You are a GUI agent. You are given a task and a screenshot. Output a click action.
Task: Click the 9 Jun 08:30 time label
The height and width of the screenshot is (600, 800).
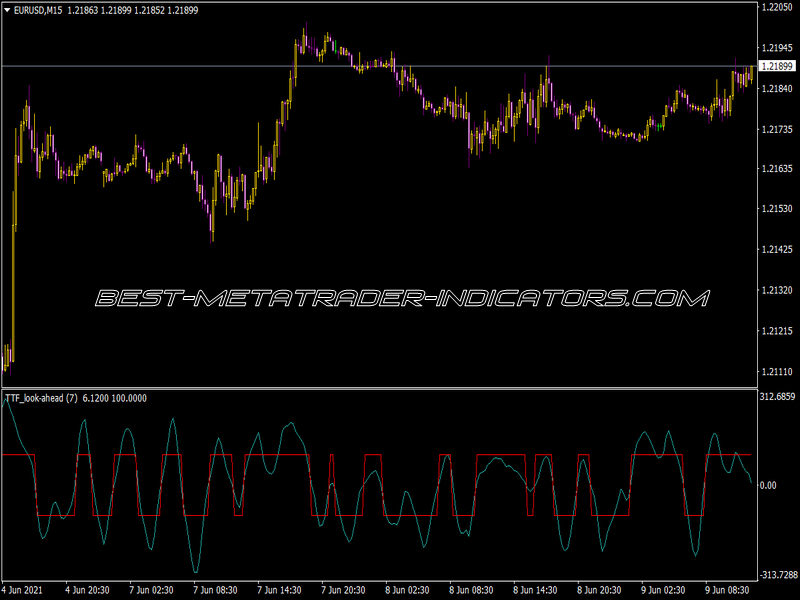click(727, 590)
